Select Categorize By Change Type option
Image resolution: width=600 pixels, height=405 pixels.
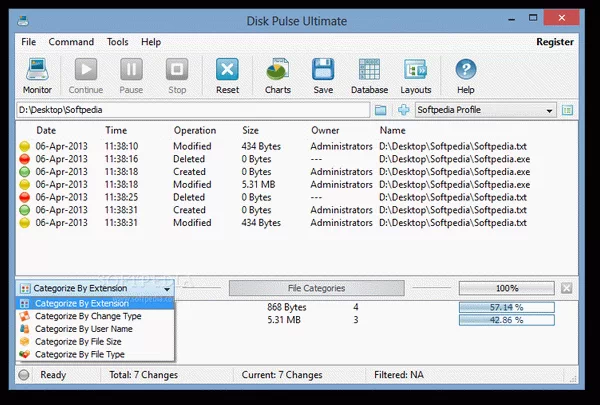tap(95, 316)
